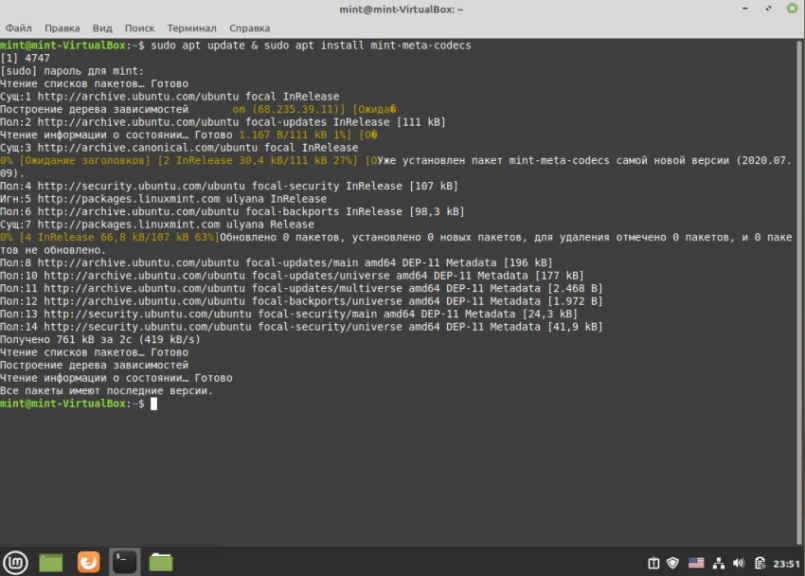Open the Правка menu

pos(62,28)
